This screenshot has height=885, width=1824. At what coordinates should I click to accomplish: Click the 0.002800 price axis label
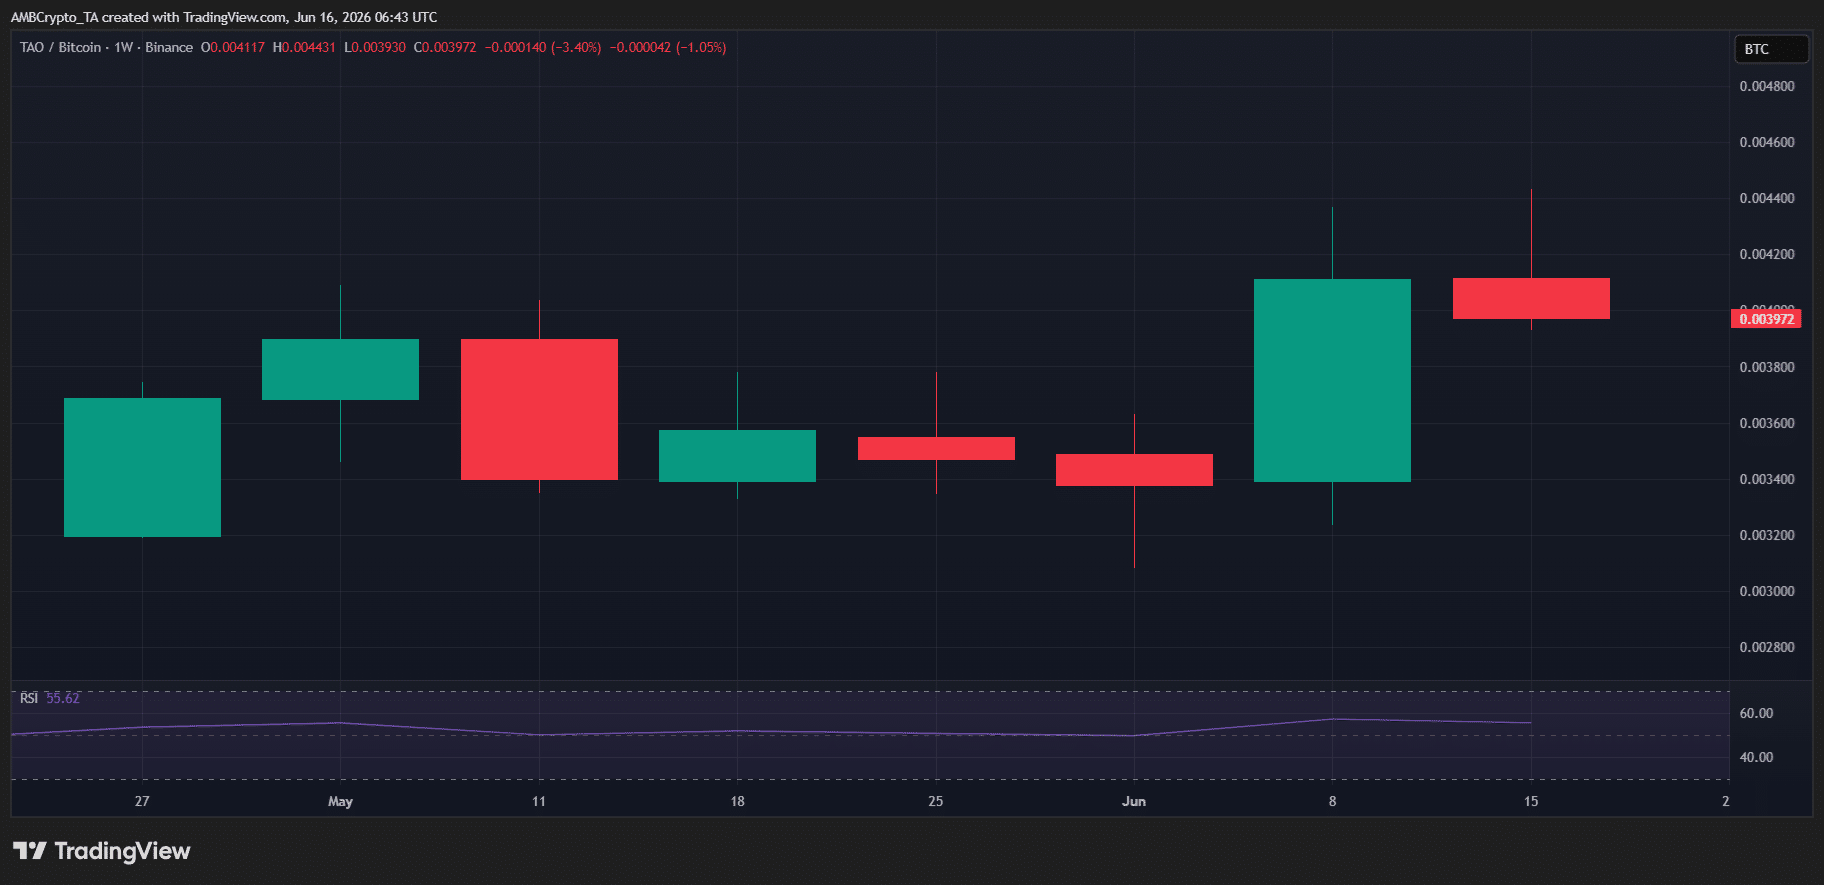(1767, 647)
